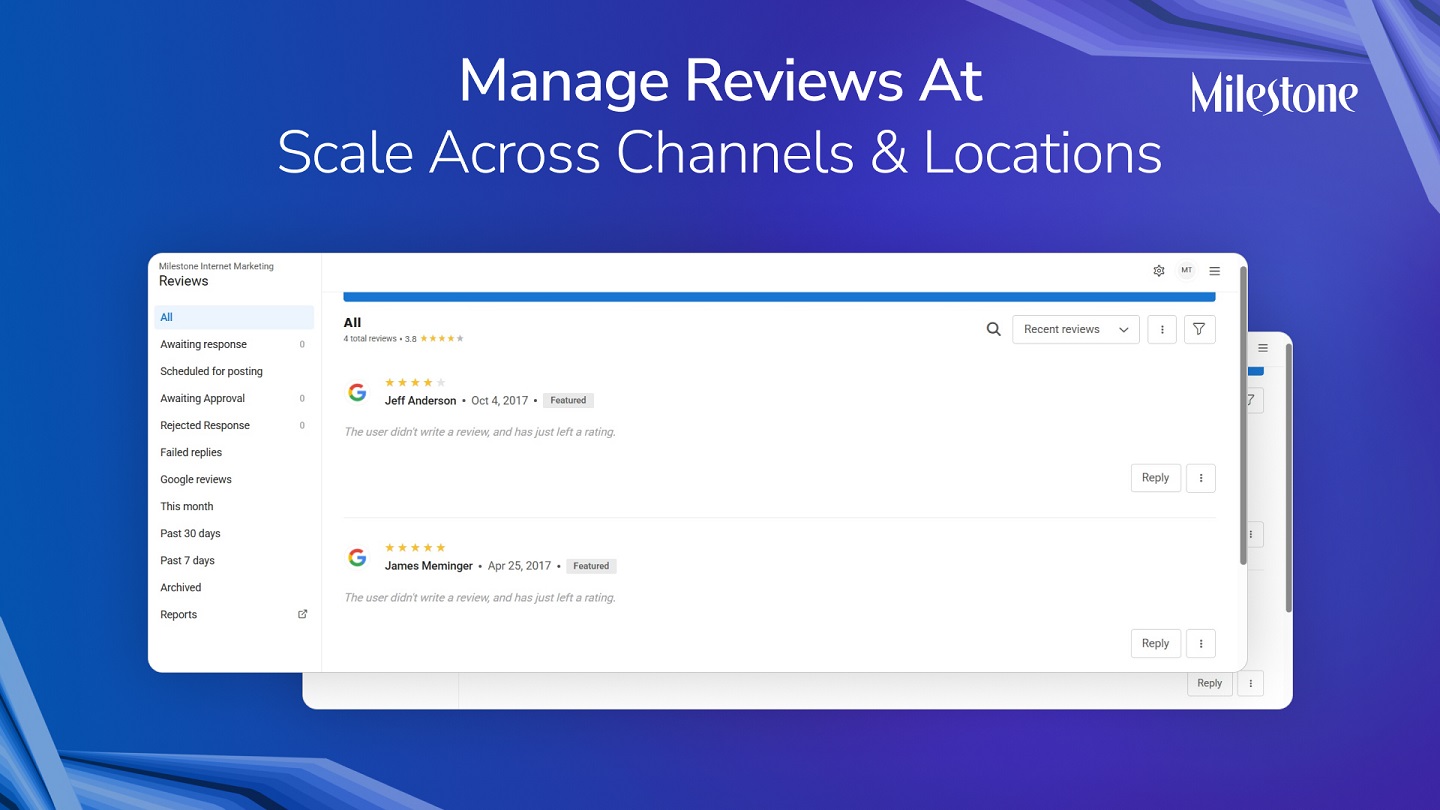Click the front window's vertical scrollbar
The height and width of the screenshot is (810, 1440).
(x=1243, y=415)
